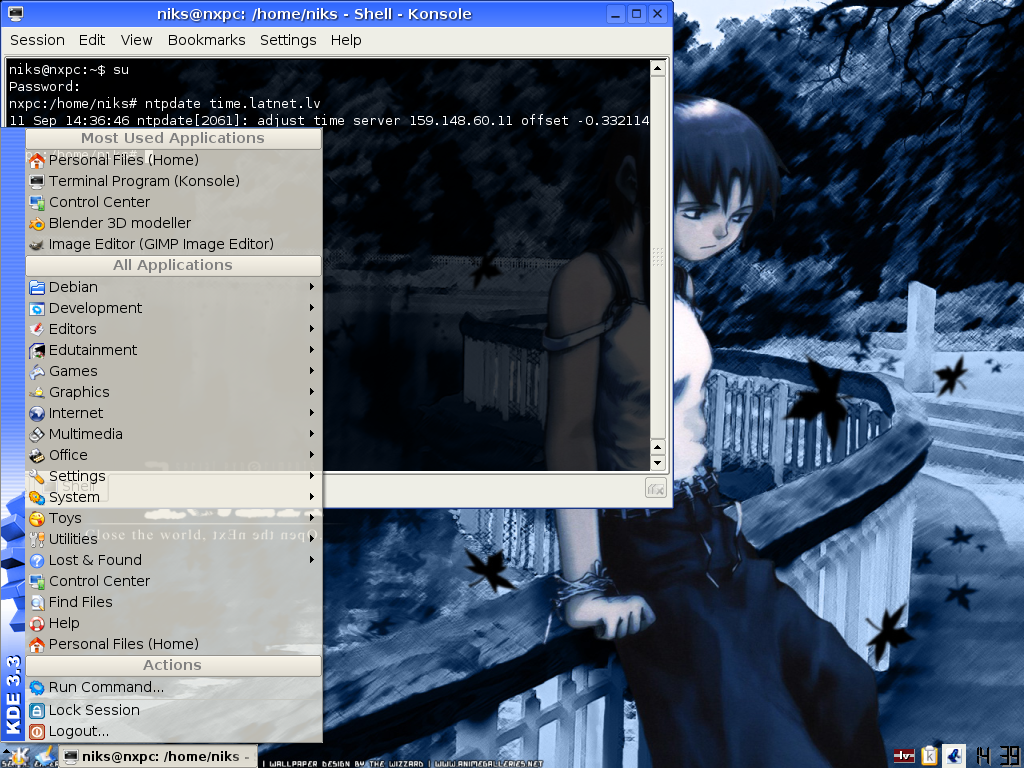Click the lifebuoy Help icon in K menu
Image resolution: width=1024 pixels, height=768 pixels.
[x=37, y=624]
